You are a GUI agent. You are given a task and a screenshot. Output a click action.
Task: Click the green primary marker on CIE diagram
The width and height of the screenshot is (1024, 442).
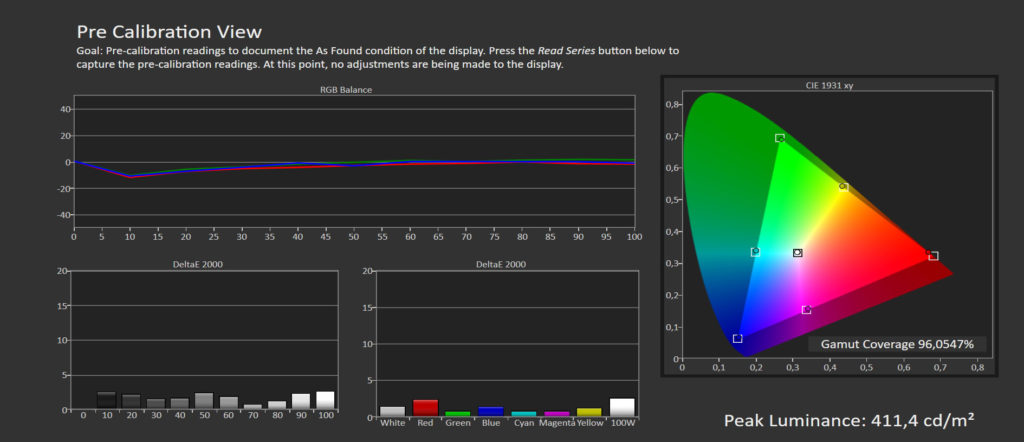780,138
